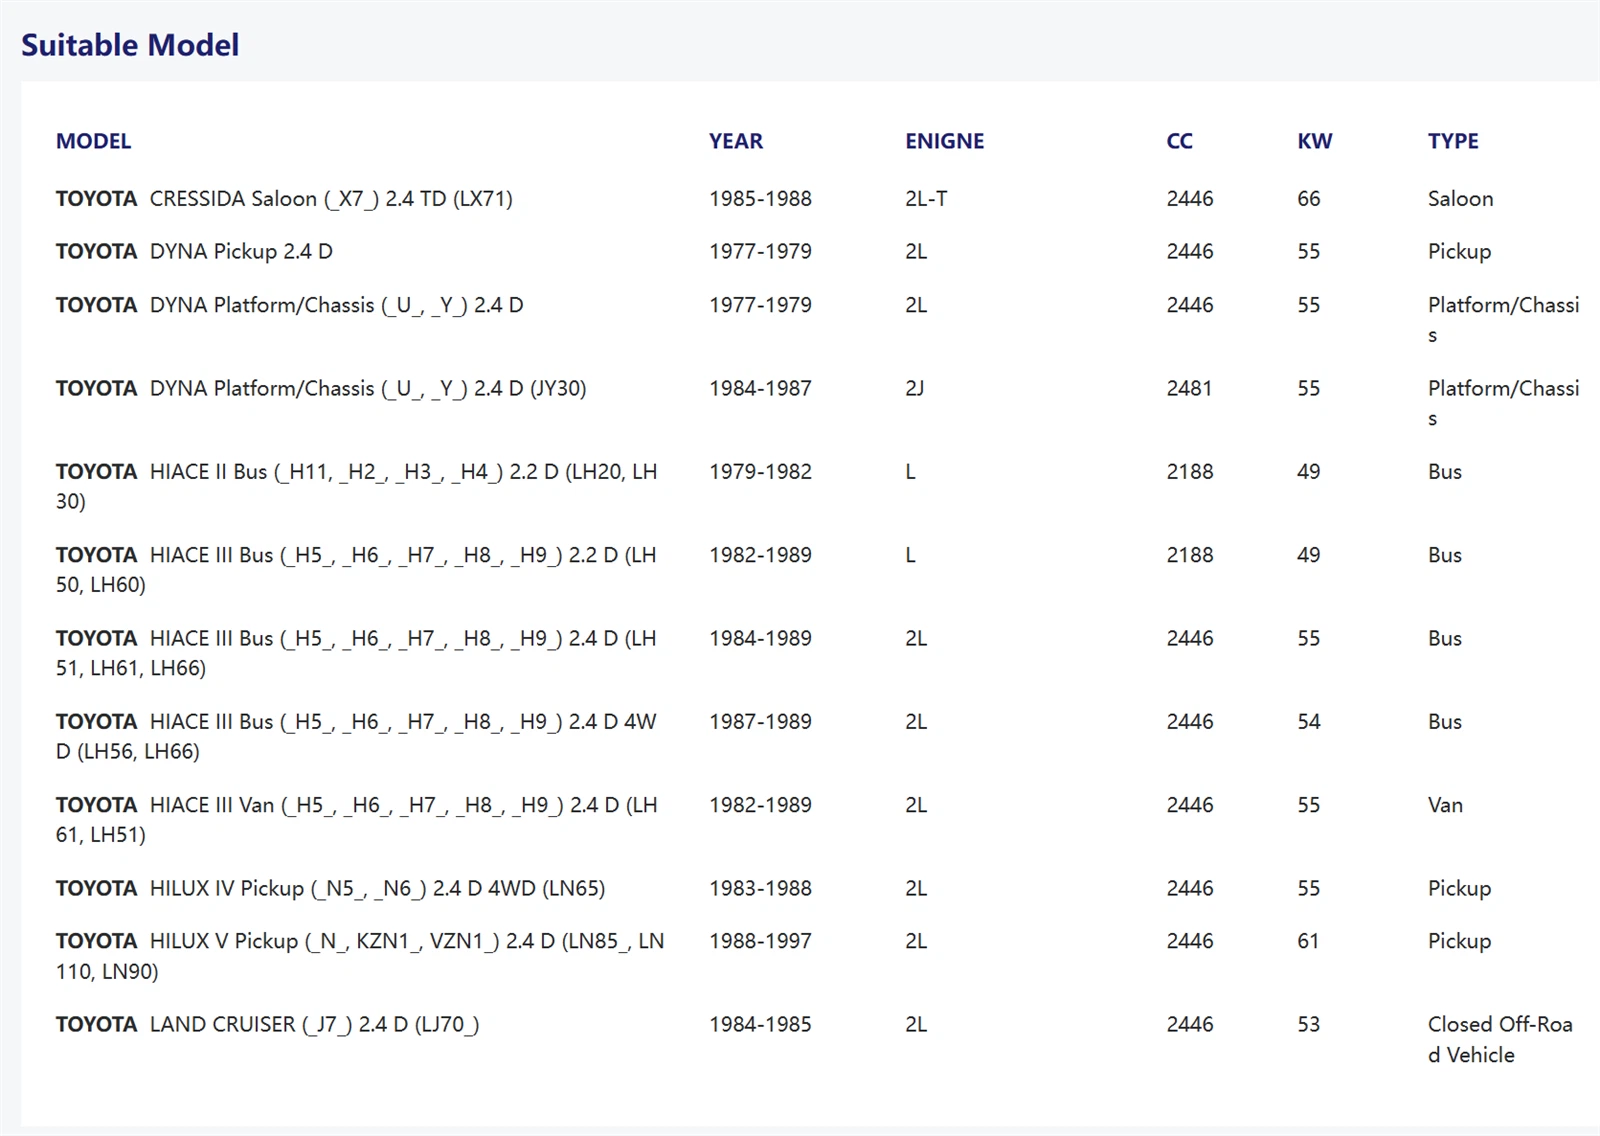The image size is (1600, 1136).
Task: Click CC 2188 in 1982-1989 row
Action: point(1190,555)
